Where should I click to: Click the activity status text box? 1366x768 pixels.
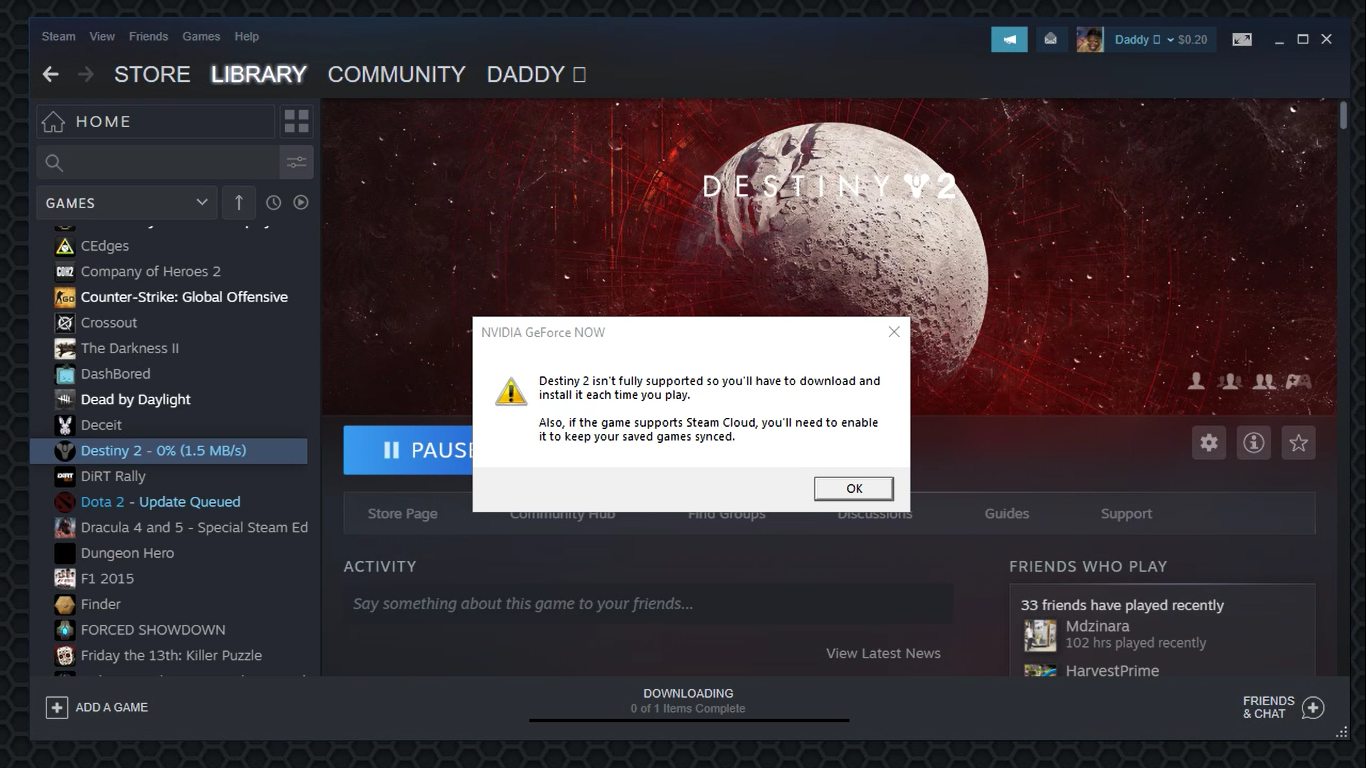click(648, 604)
